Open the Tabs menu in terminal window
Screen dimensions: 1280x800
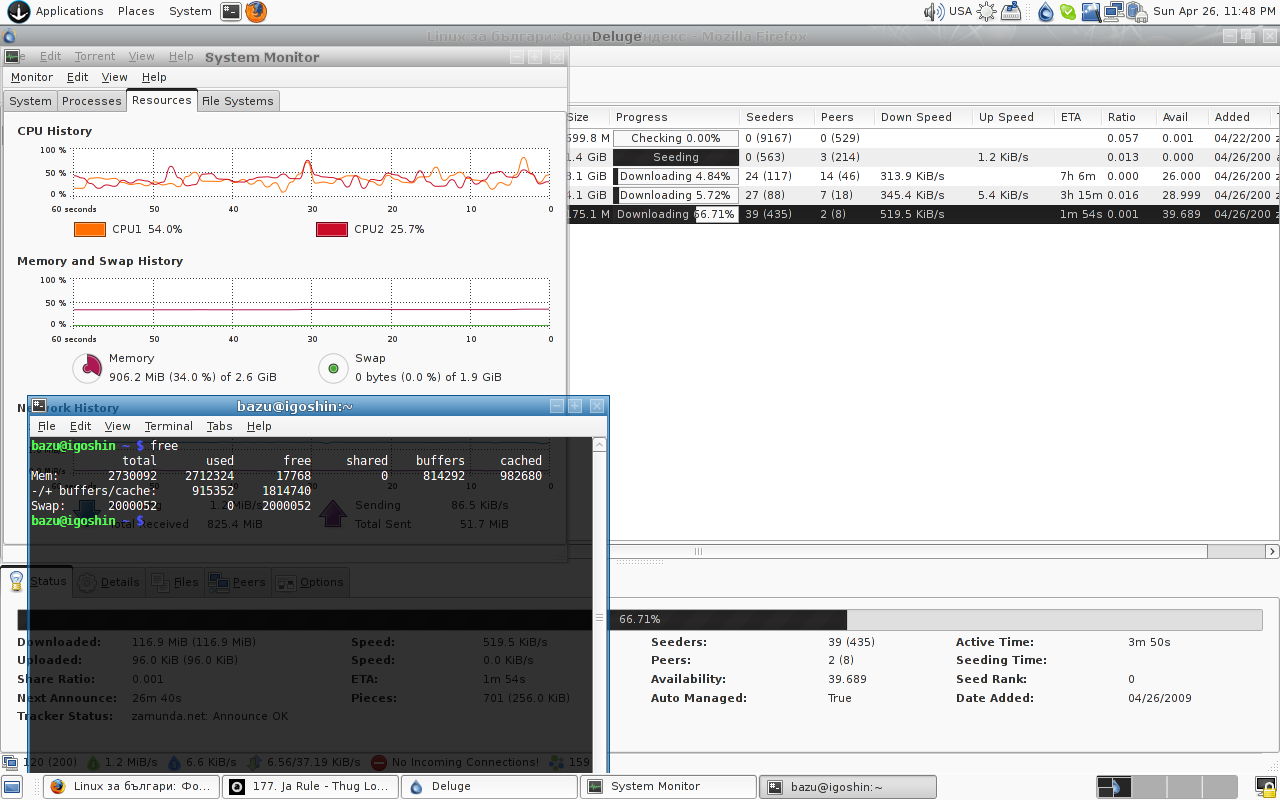[219, 426]
